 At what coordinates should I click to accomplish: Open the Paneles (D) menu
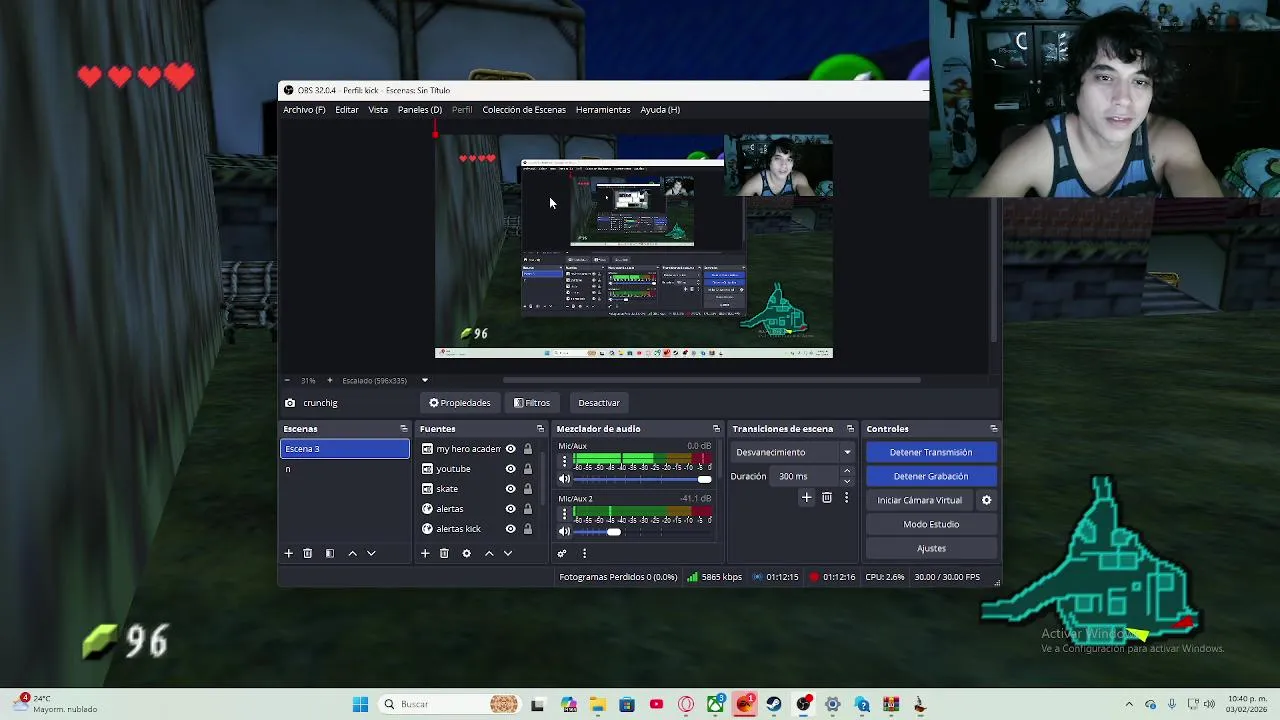tap(420, 110)
